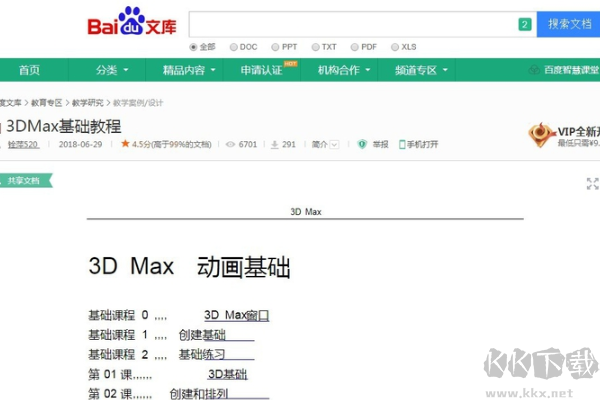600x400 pixels.
Task: Open the 申请认证 menu item
Action: pyautogui.click(x=261, y=70)
